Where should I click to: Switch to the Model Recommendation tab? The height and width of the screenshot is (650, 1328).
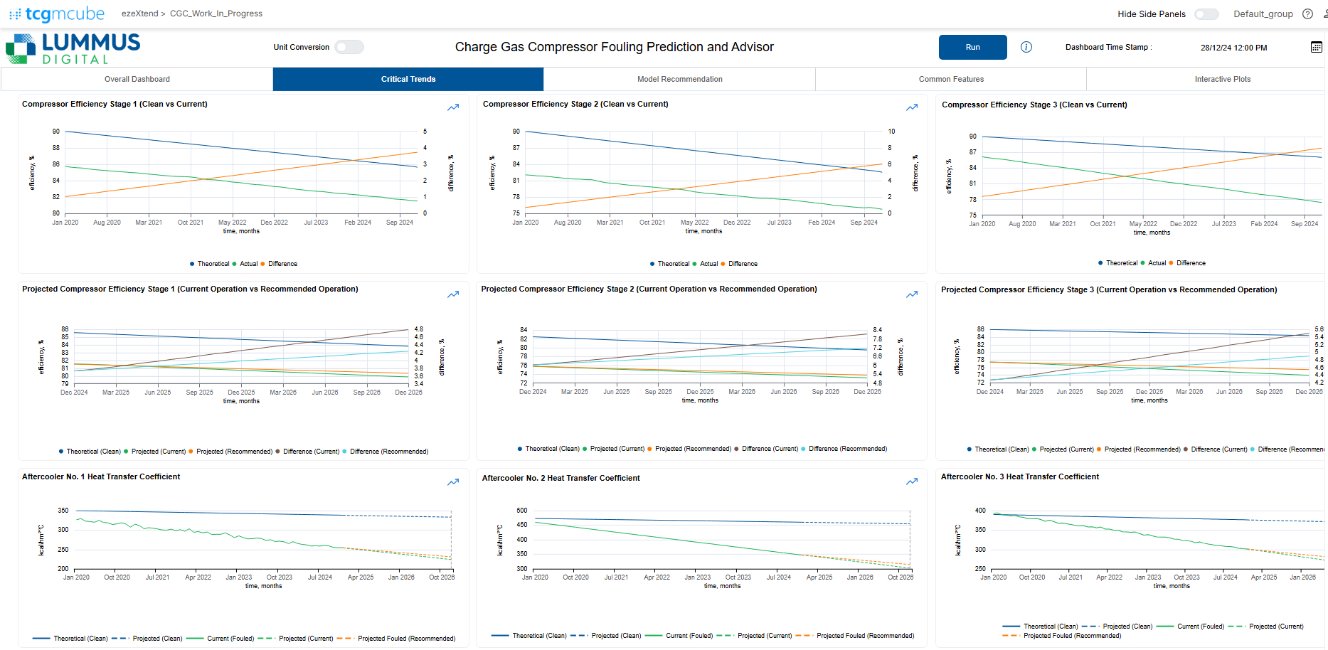point(679,79)
